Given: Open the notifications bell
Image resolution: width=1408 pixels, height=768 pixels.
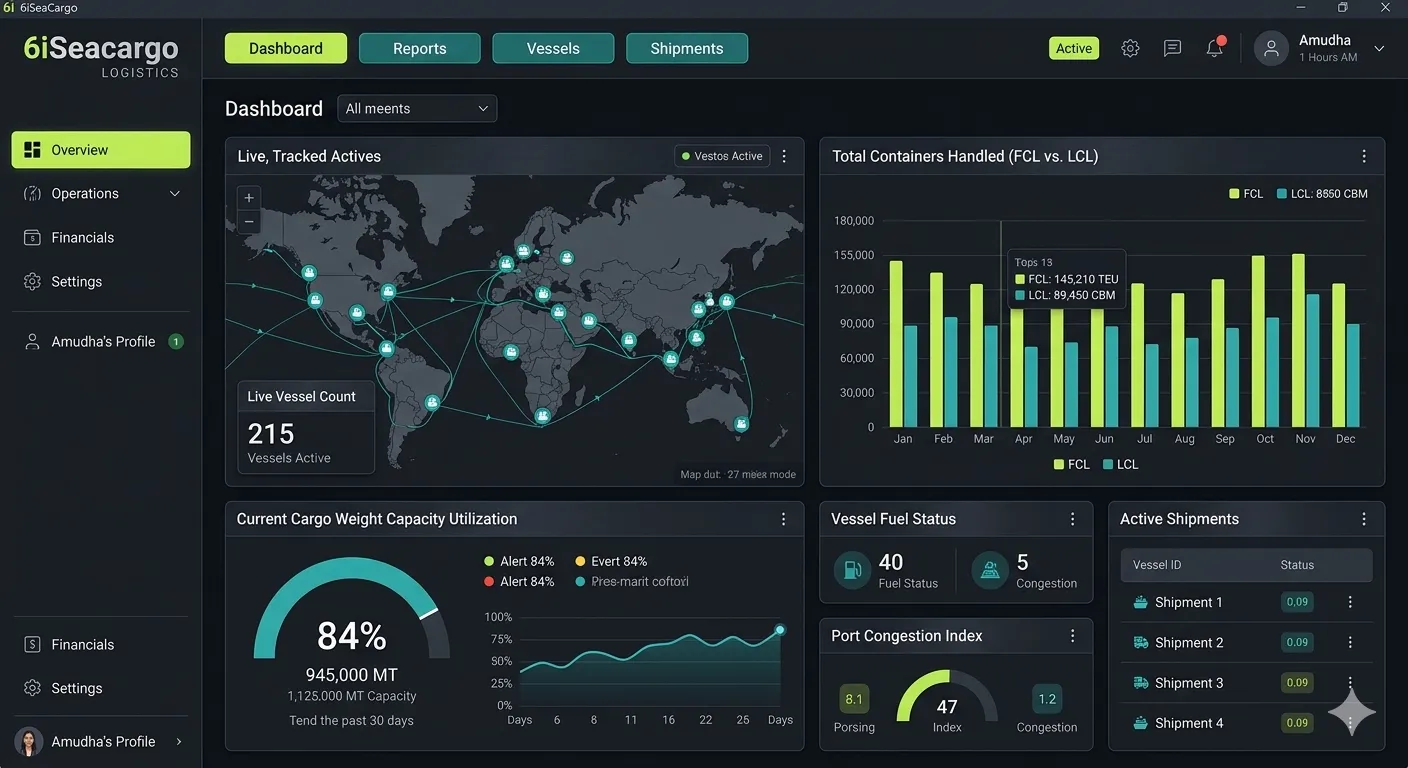Looking at the screenshot, I should pos(1214,48).
